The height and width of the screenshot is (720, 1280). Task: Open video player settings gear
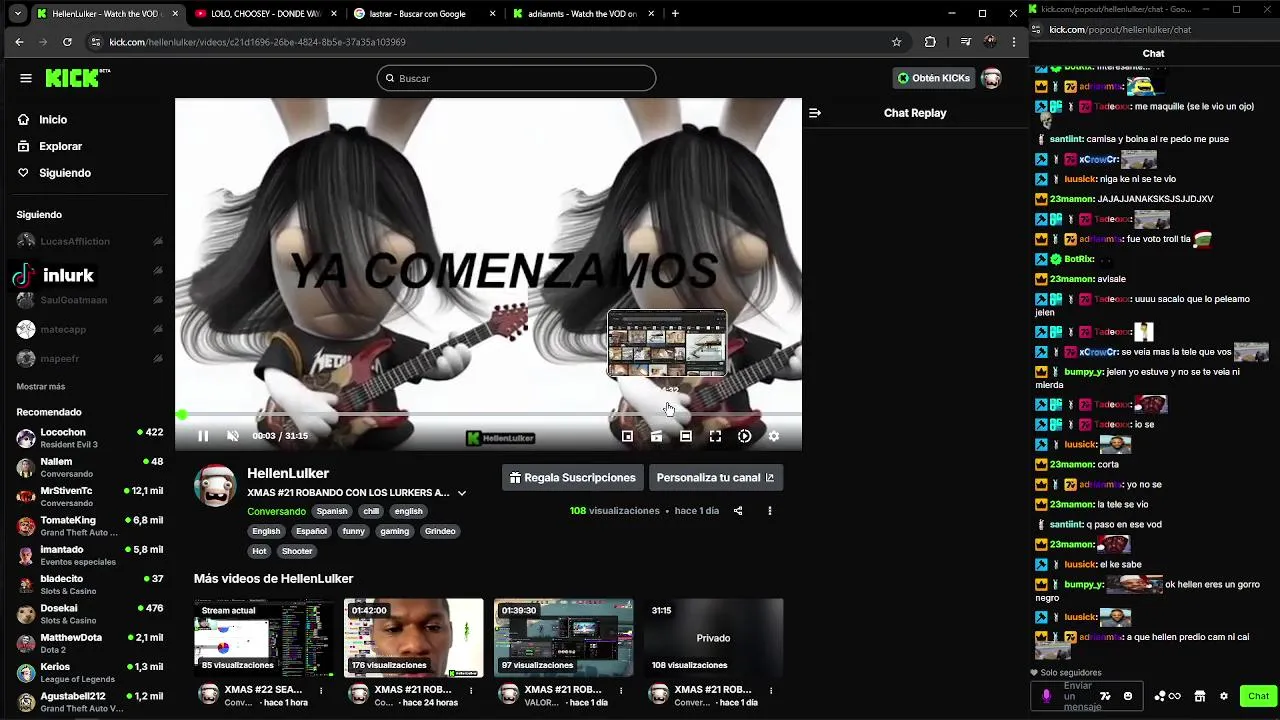[x=773, y=436]
